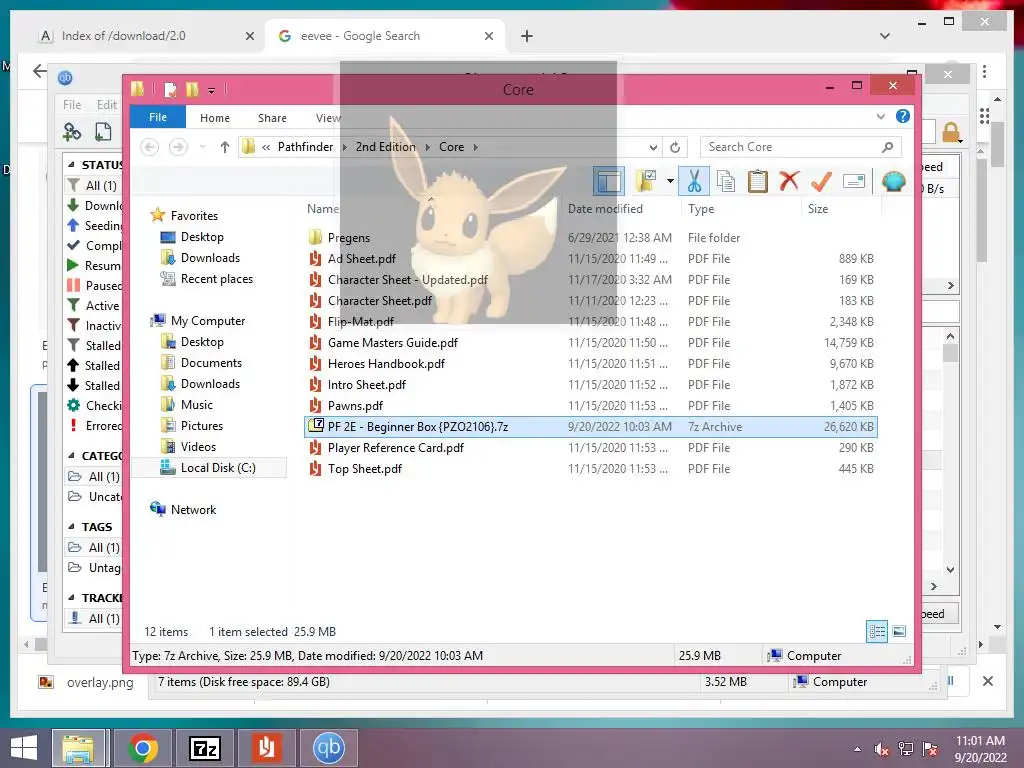Open Downloads under Favorites
This screenshot has height=768, width=1024.
(x=210, y=258)
